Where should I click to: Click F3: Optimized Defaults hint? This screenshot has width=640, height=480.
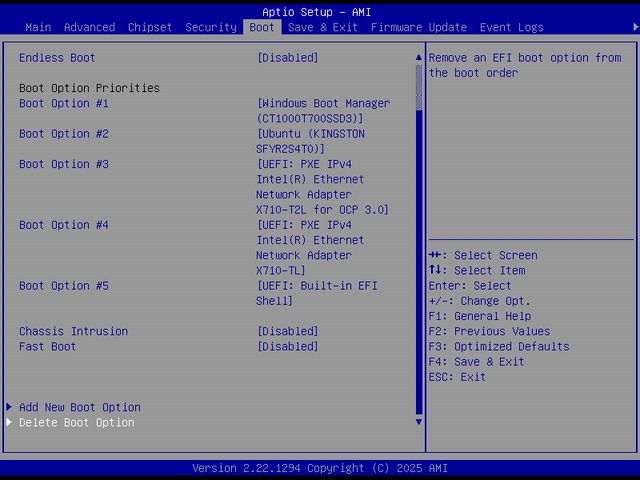(499, 347)
